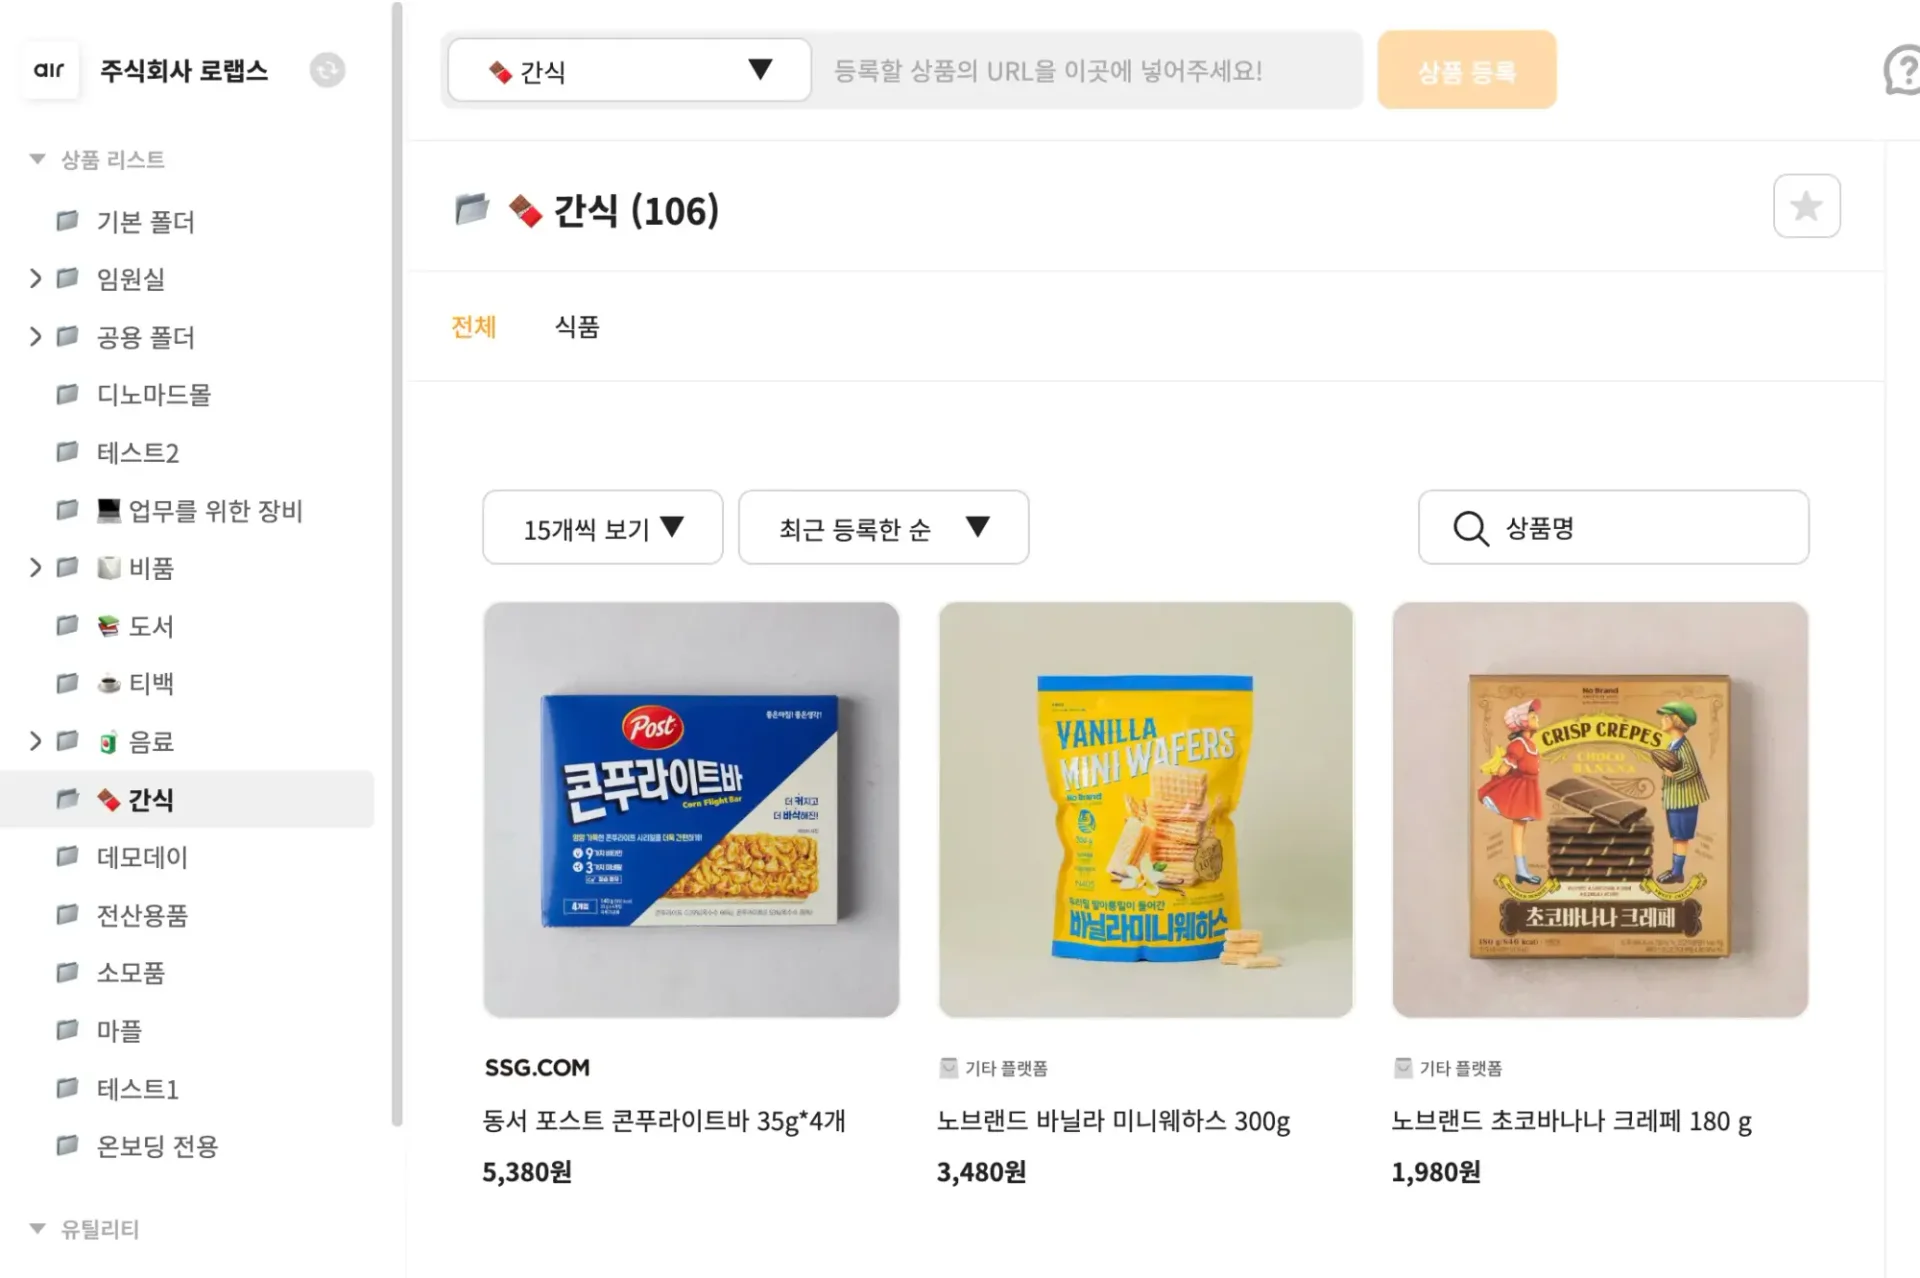Switch to the 식품 tab

(576, 327)
